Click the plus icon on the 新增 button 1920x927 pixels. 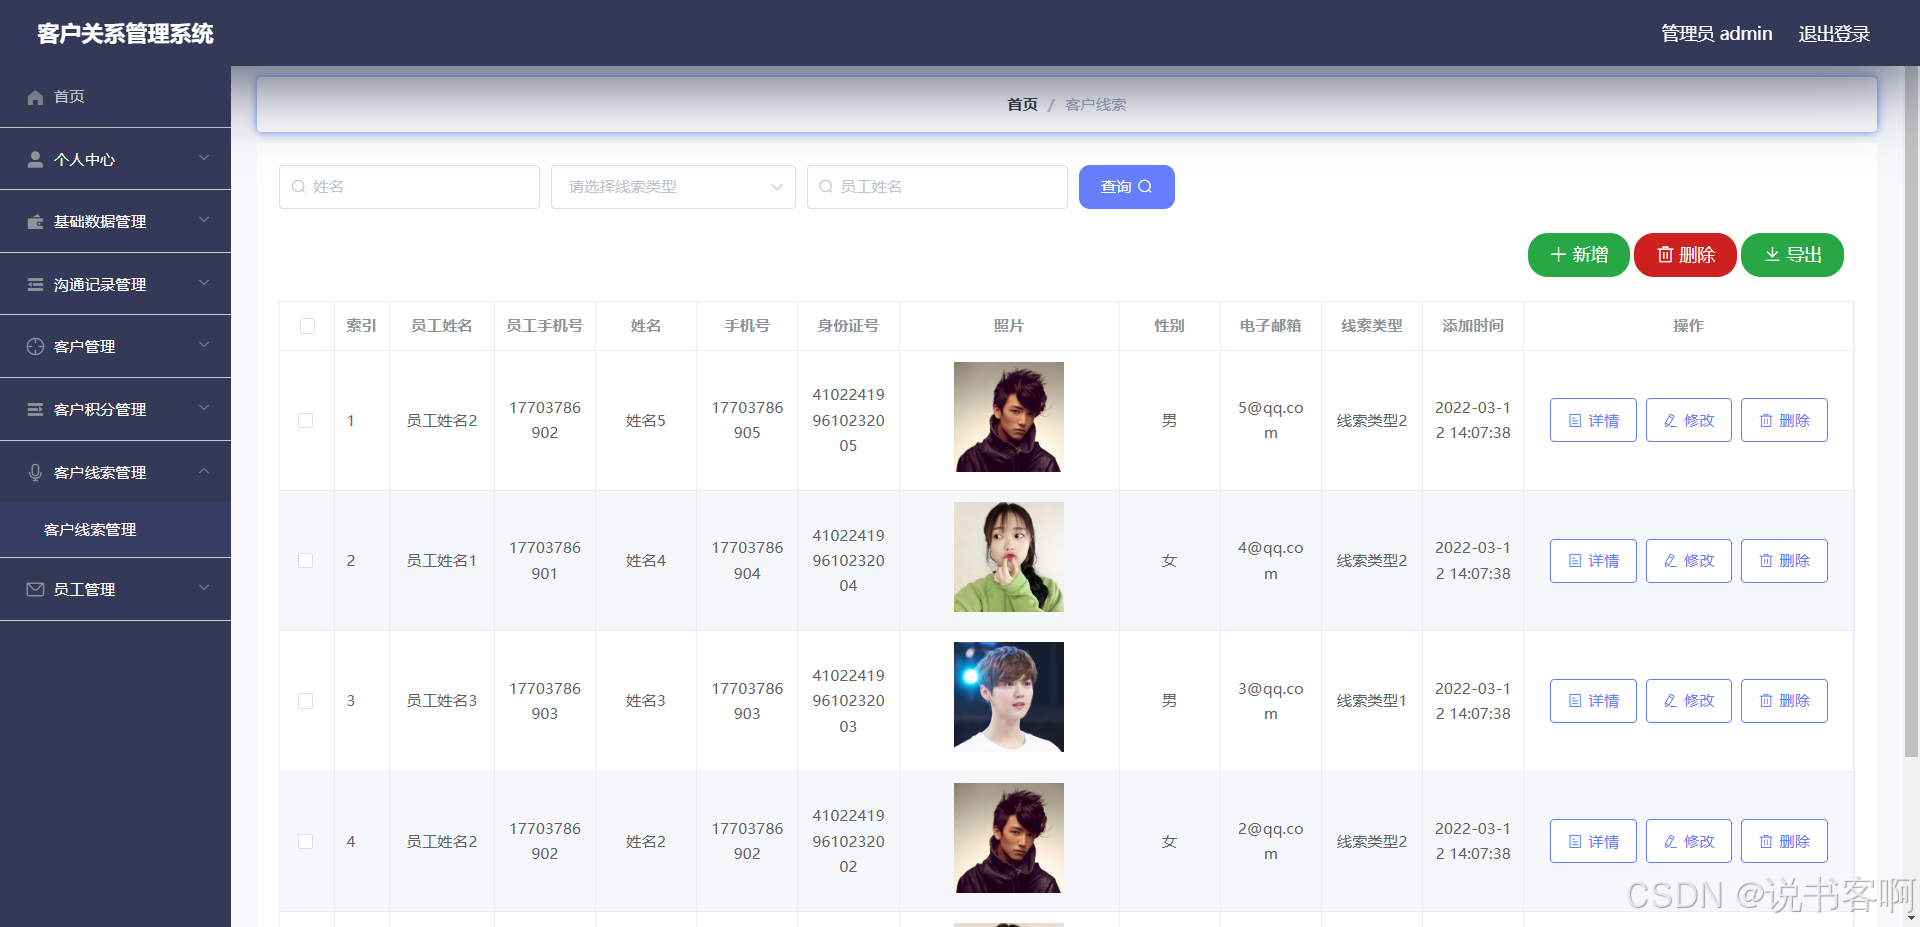point(1558,255)
